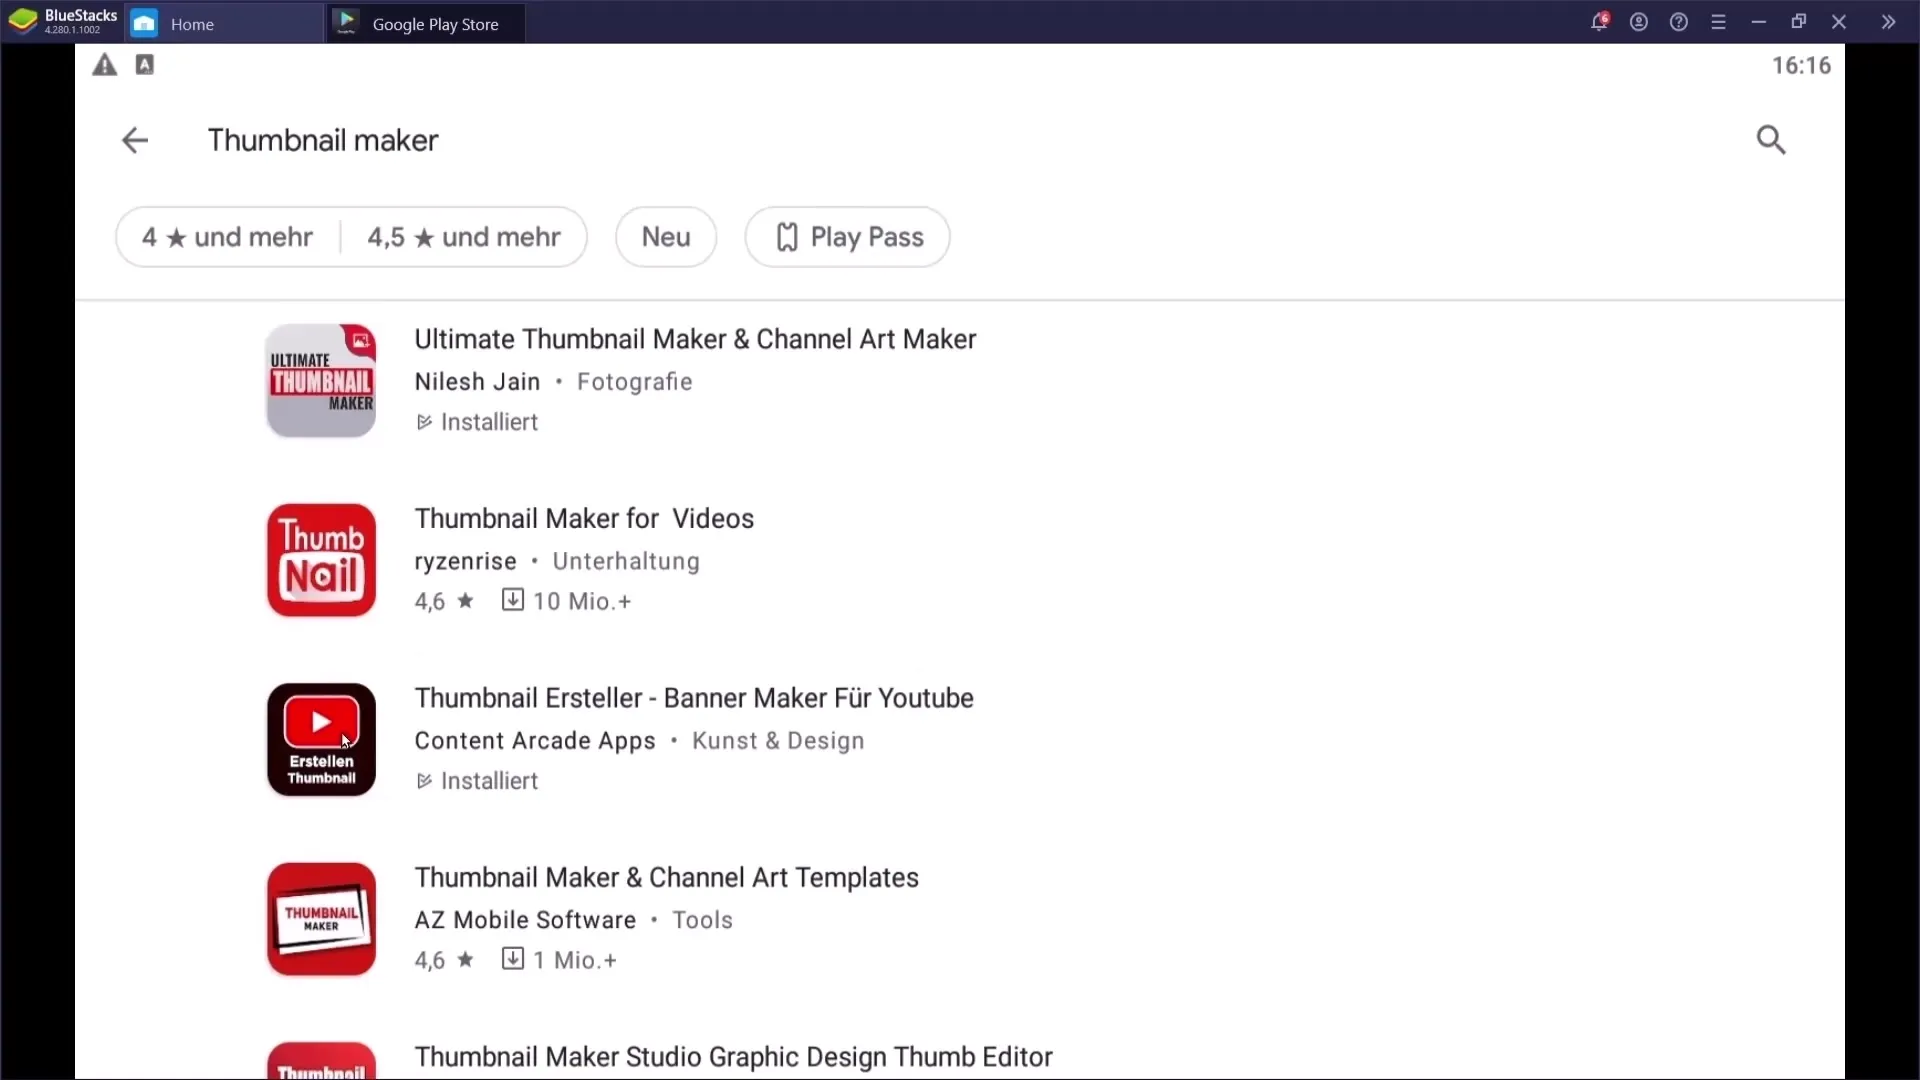1920x1080 pixels.
Task: Click the warning triangle status icon
Action: [x=105, y=66]
